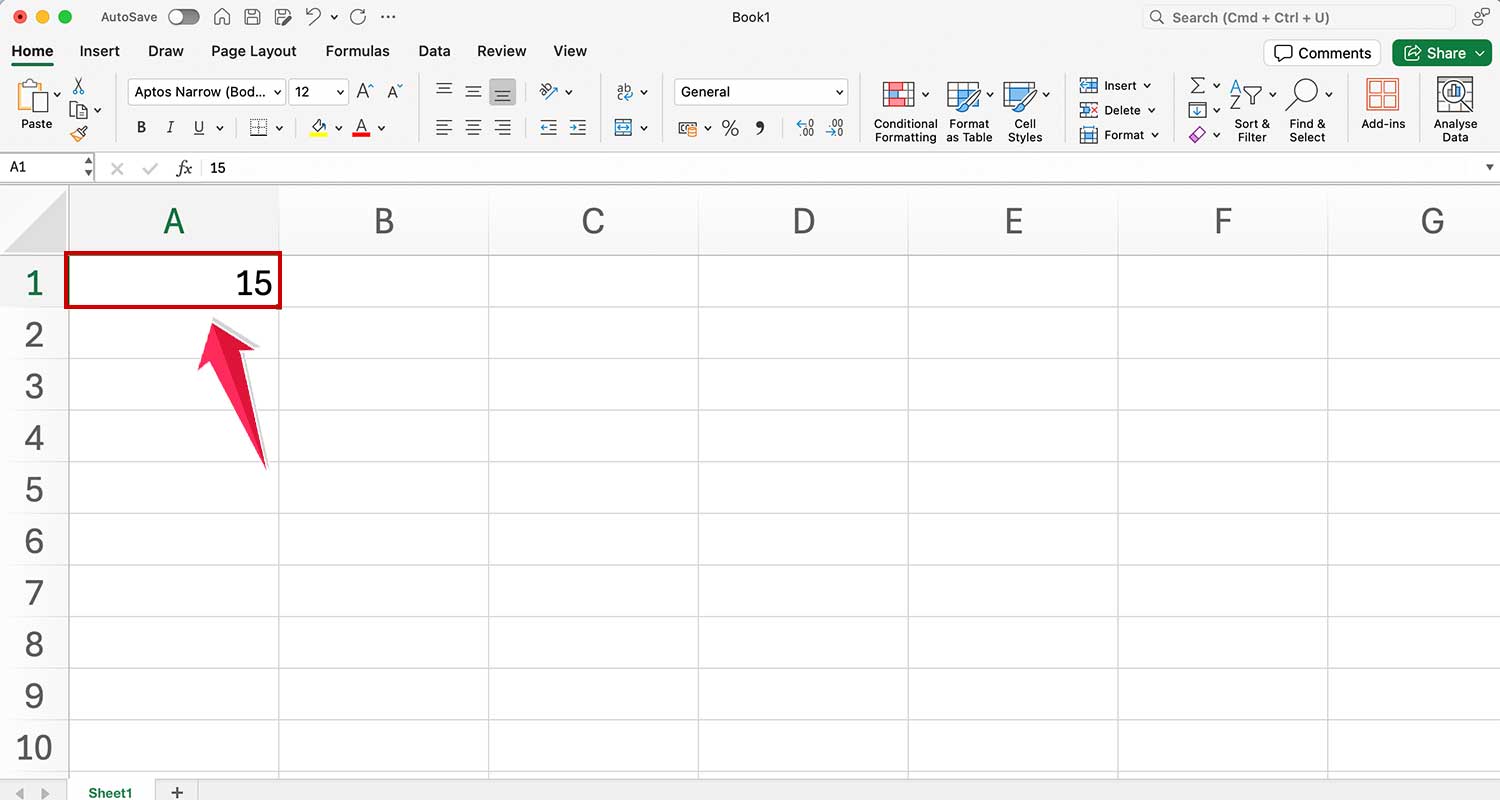Select the AutoSum icon

(1199, 88)
